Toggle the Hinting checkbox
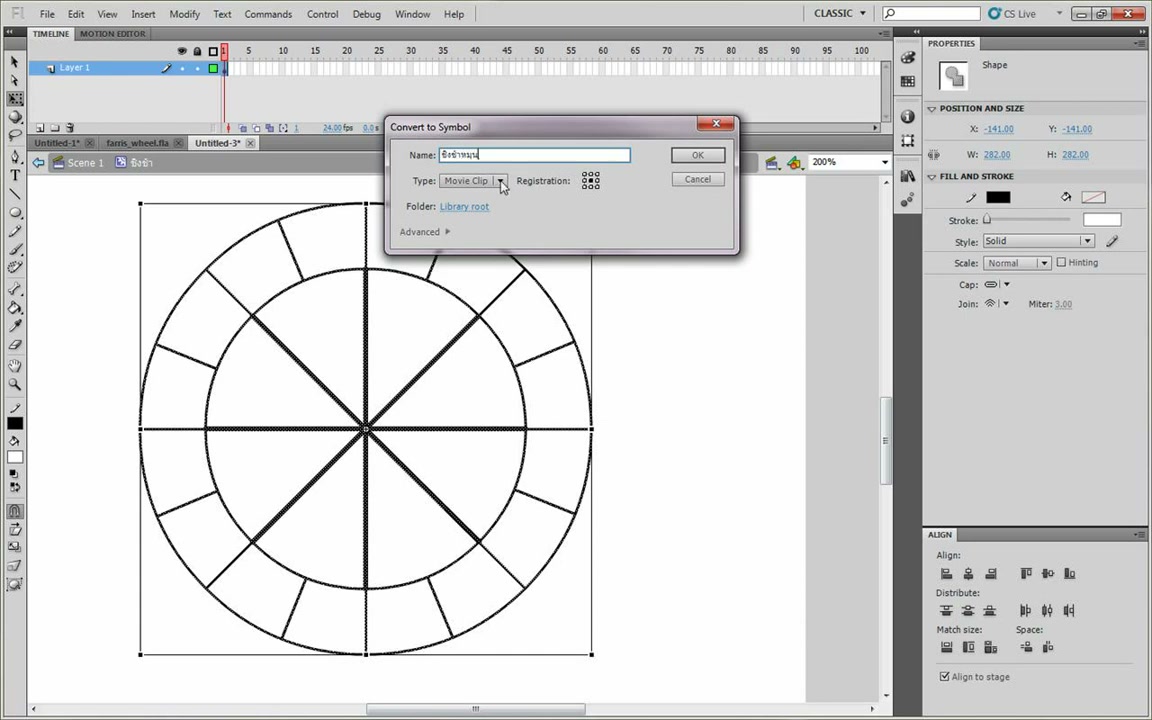This screenshot has height=720, width=1152. 1061,262
